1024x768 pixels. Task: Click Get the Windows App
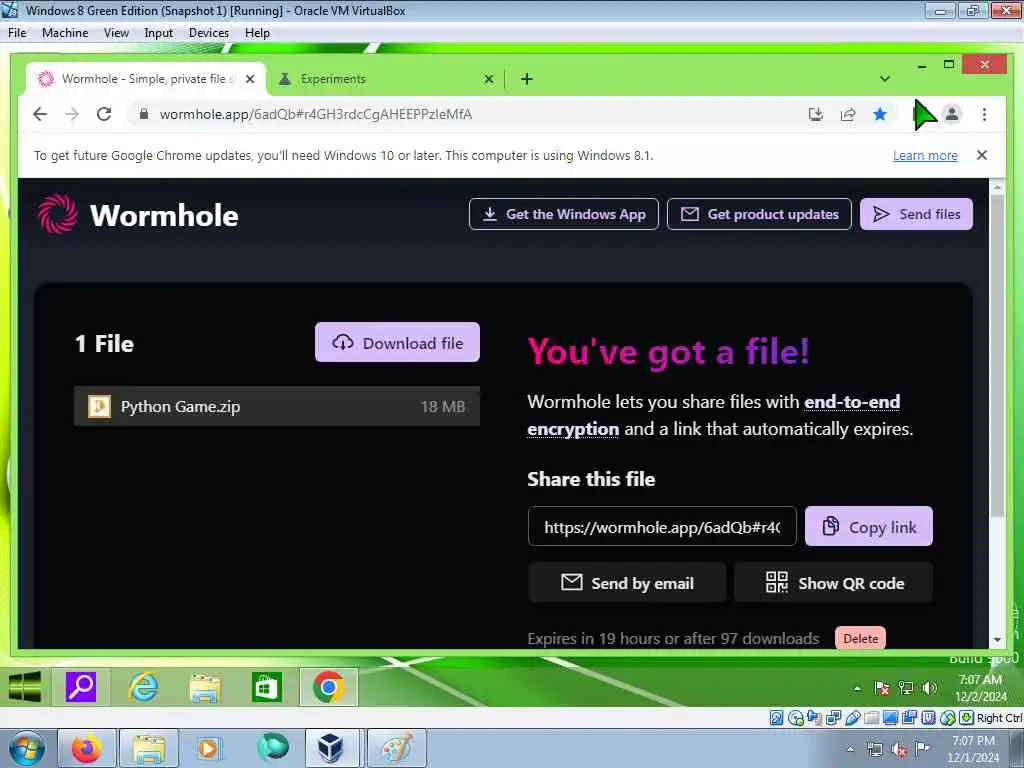coord(564,214)
